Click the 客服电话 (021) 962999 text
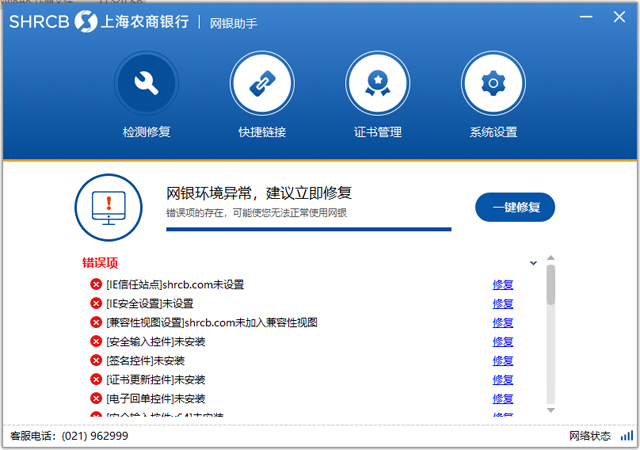 69,436
